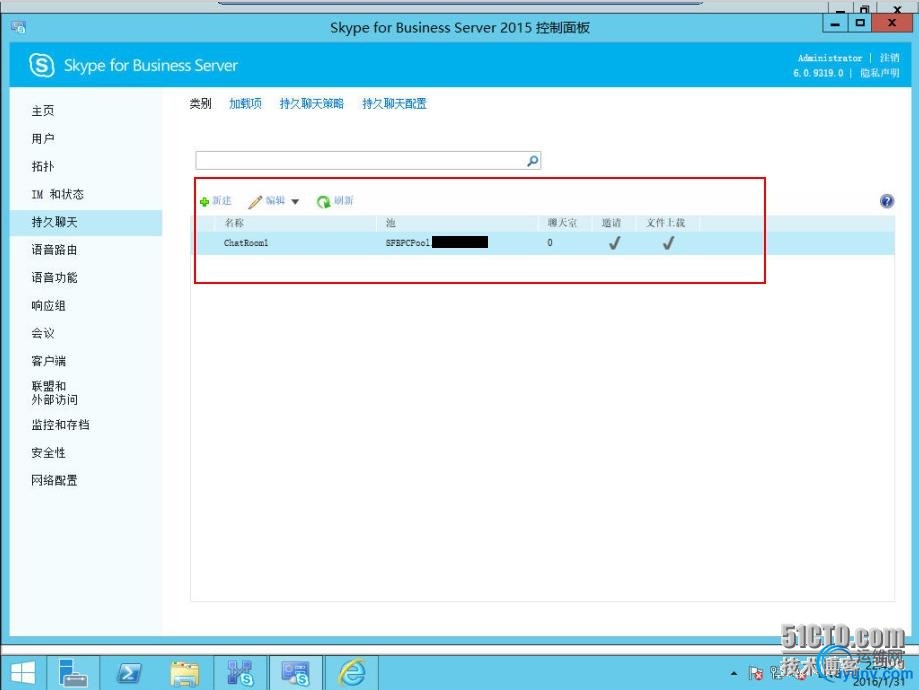This screenshot has width=919, height=690.
Task: Open the 加载项 tab
Action: pyautogui.click(x=245, y=104)
